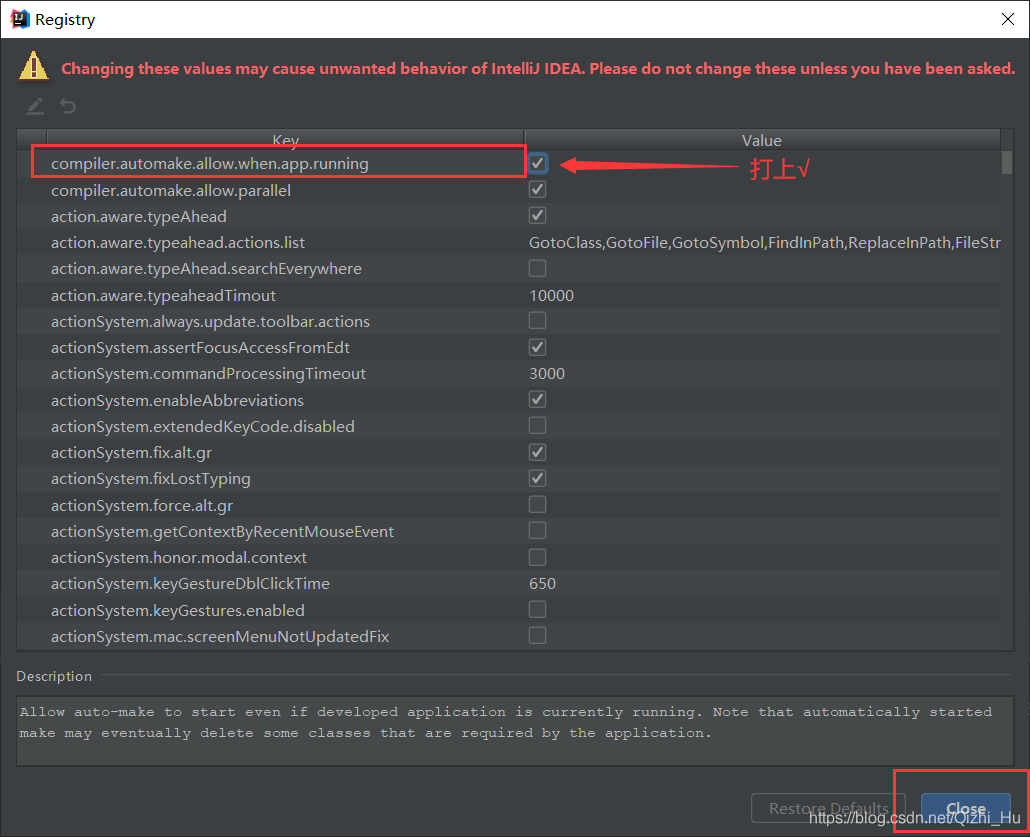
Task: Click the Value column header
Action: (762, 140)
